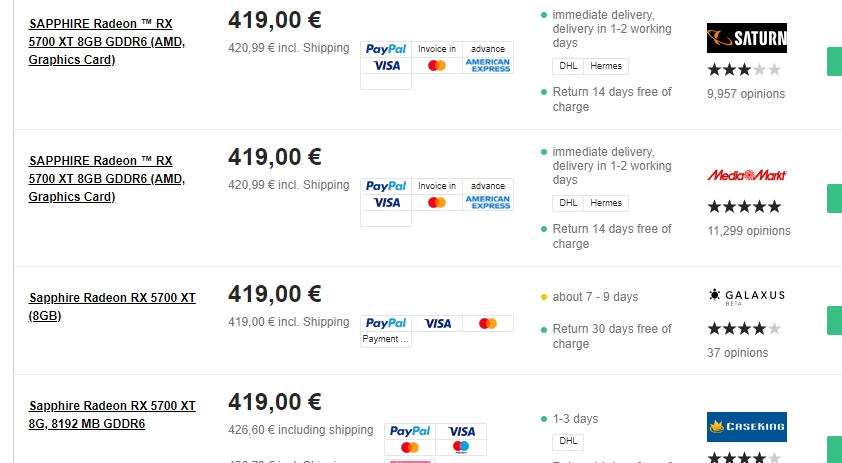Click Maestro icon in Caseking offer
The height and width of the screenshot is (463, 842).
461,447
